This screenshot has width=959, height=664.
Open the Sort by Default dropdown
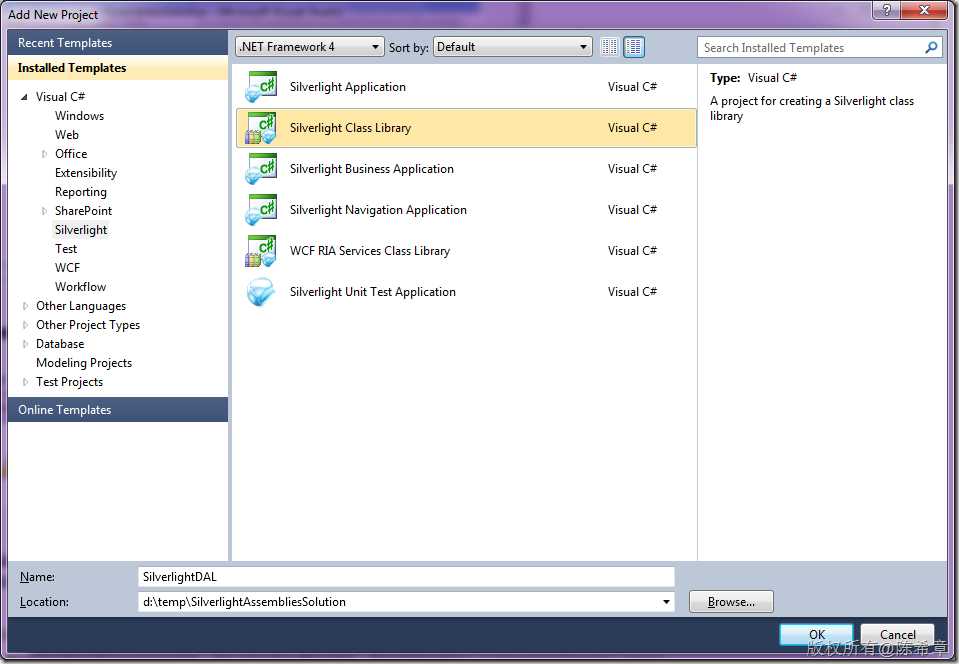[513, 47]
